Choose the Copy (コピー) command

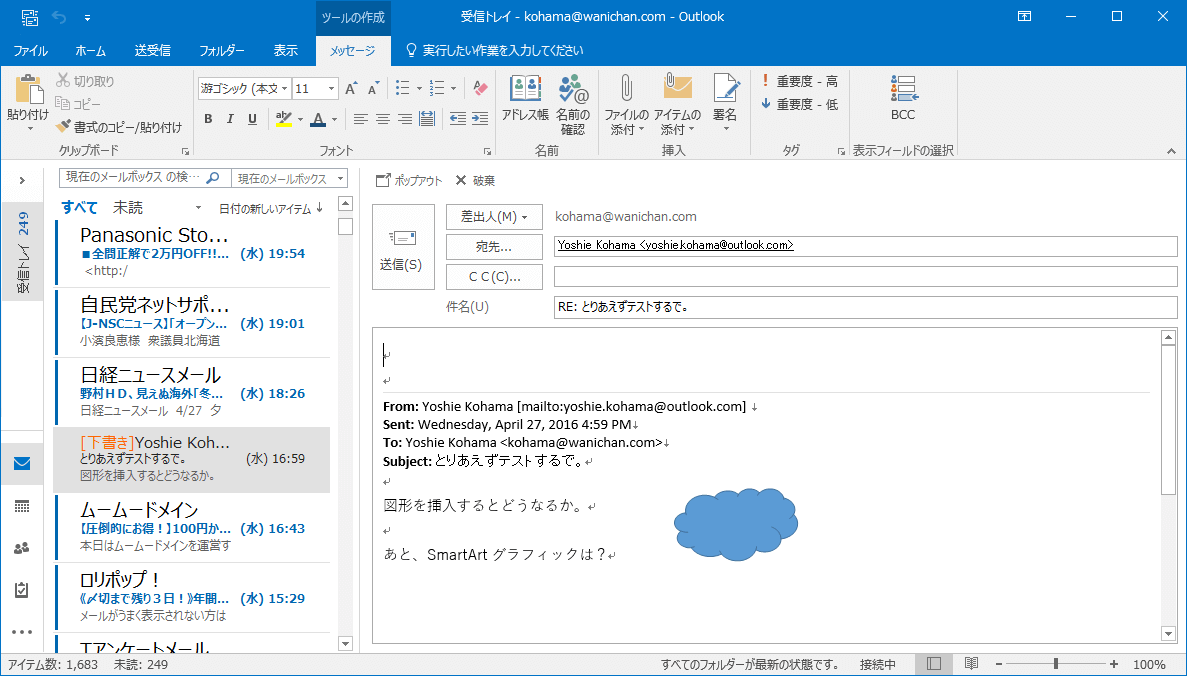point(79,104)
